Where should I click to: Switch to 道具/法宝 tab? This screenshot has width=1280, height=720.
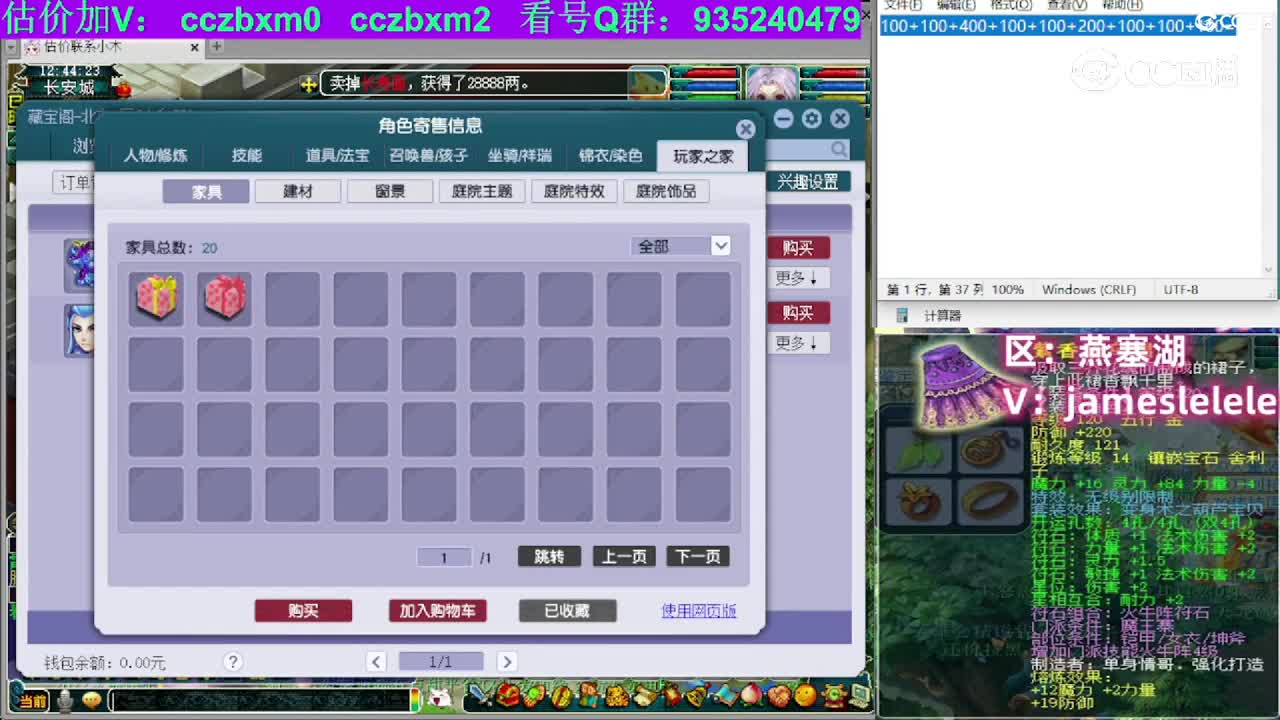click(x=337, y=156)
